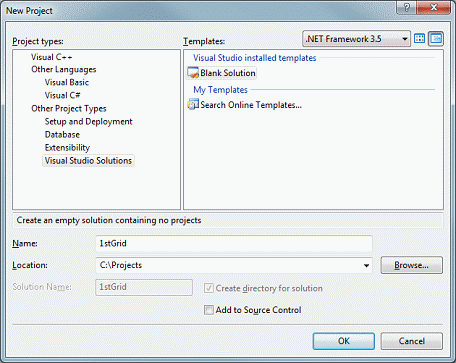This screenshot has width=456, height=363.
Task: Expand the Location path dropdown arrow
Action: click(366, 265)
